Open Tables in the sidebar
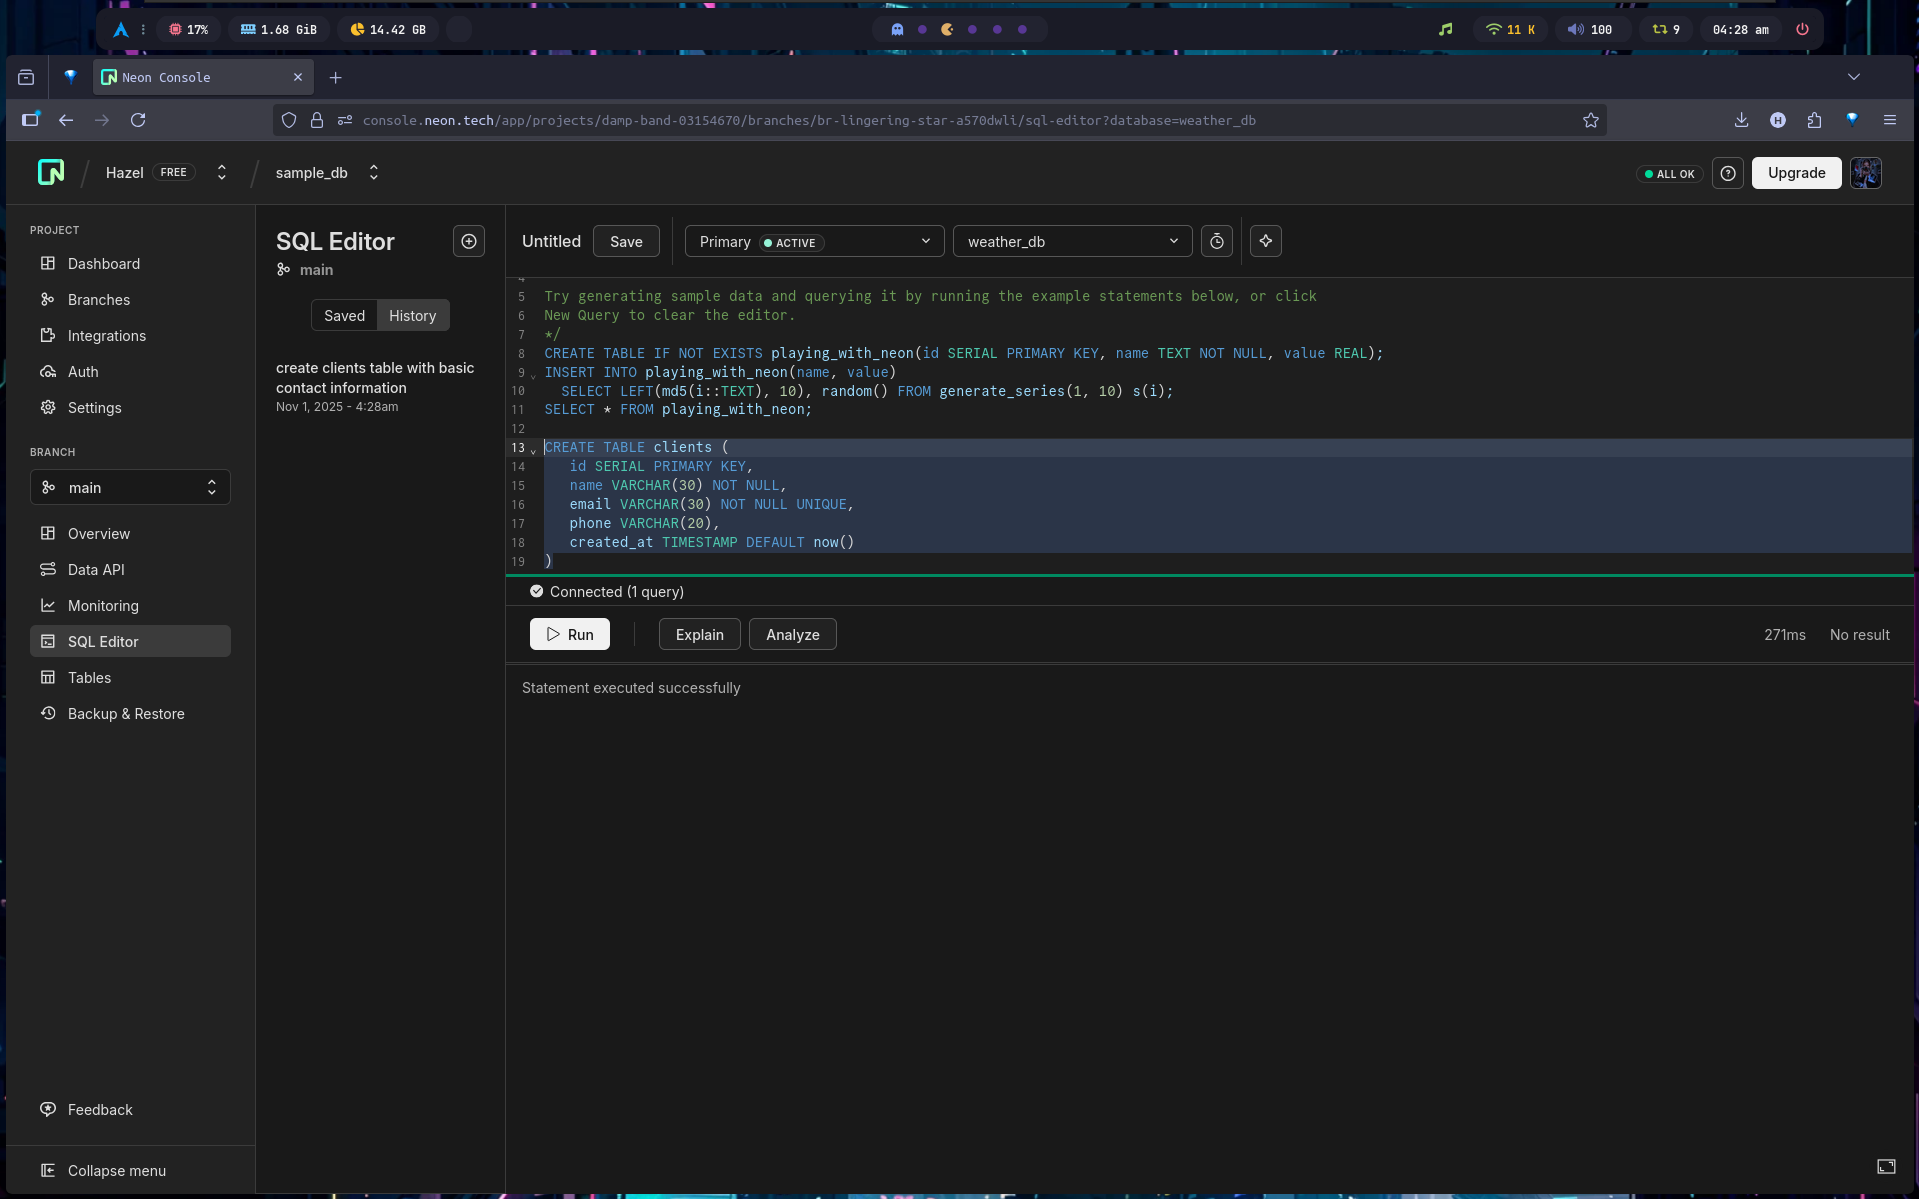 (x=89, y=677)
